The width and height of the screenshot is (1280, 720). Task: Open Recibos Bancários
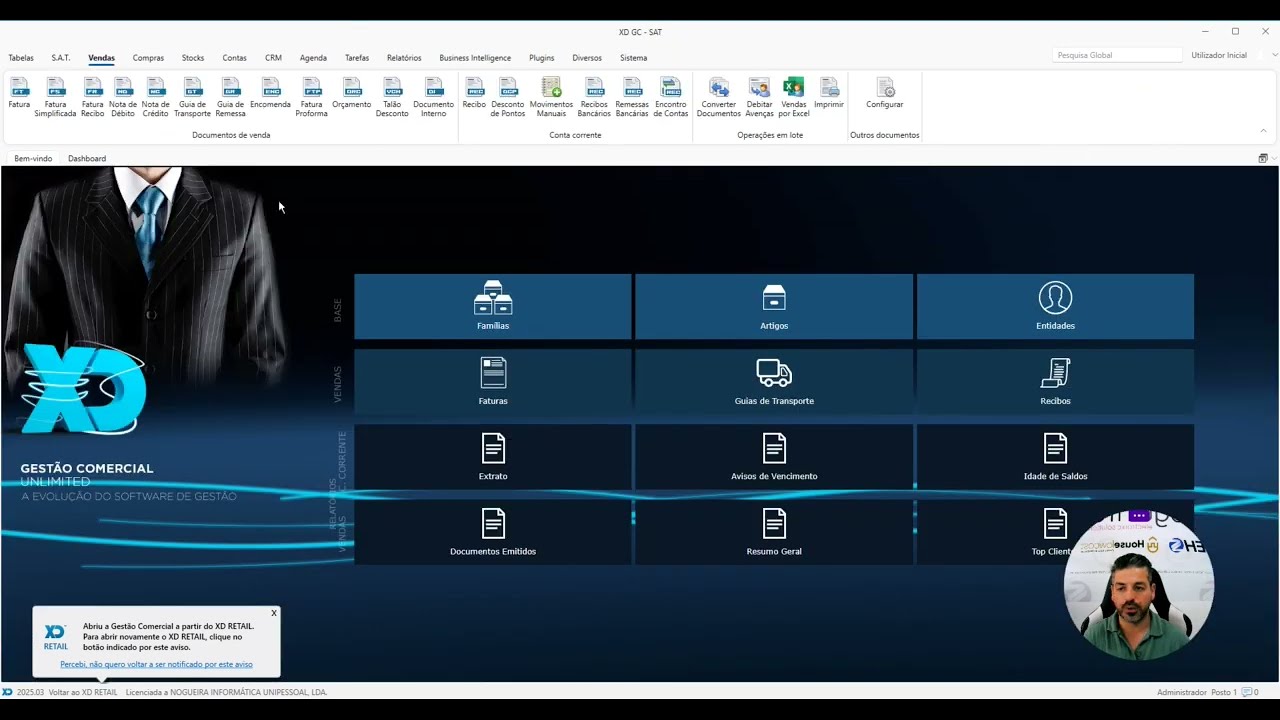pyautogui.click(x=594, y=97)
